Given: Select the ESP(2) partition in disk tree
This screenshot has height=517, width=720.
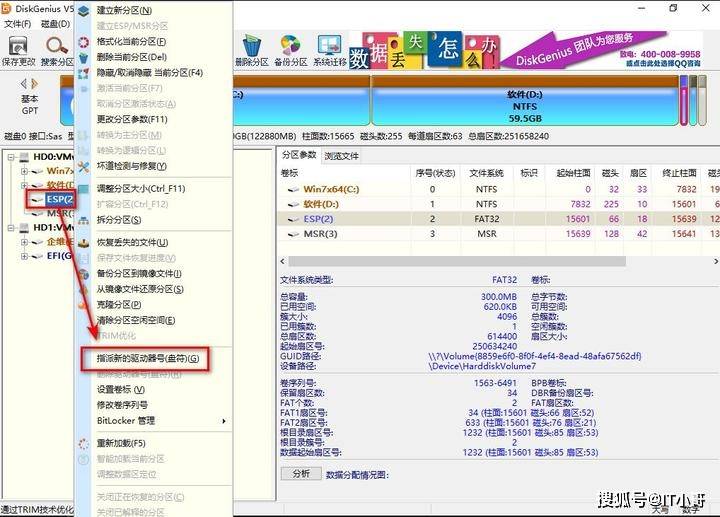Looking at the screenshot, I should point(59,199).
